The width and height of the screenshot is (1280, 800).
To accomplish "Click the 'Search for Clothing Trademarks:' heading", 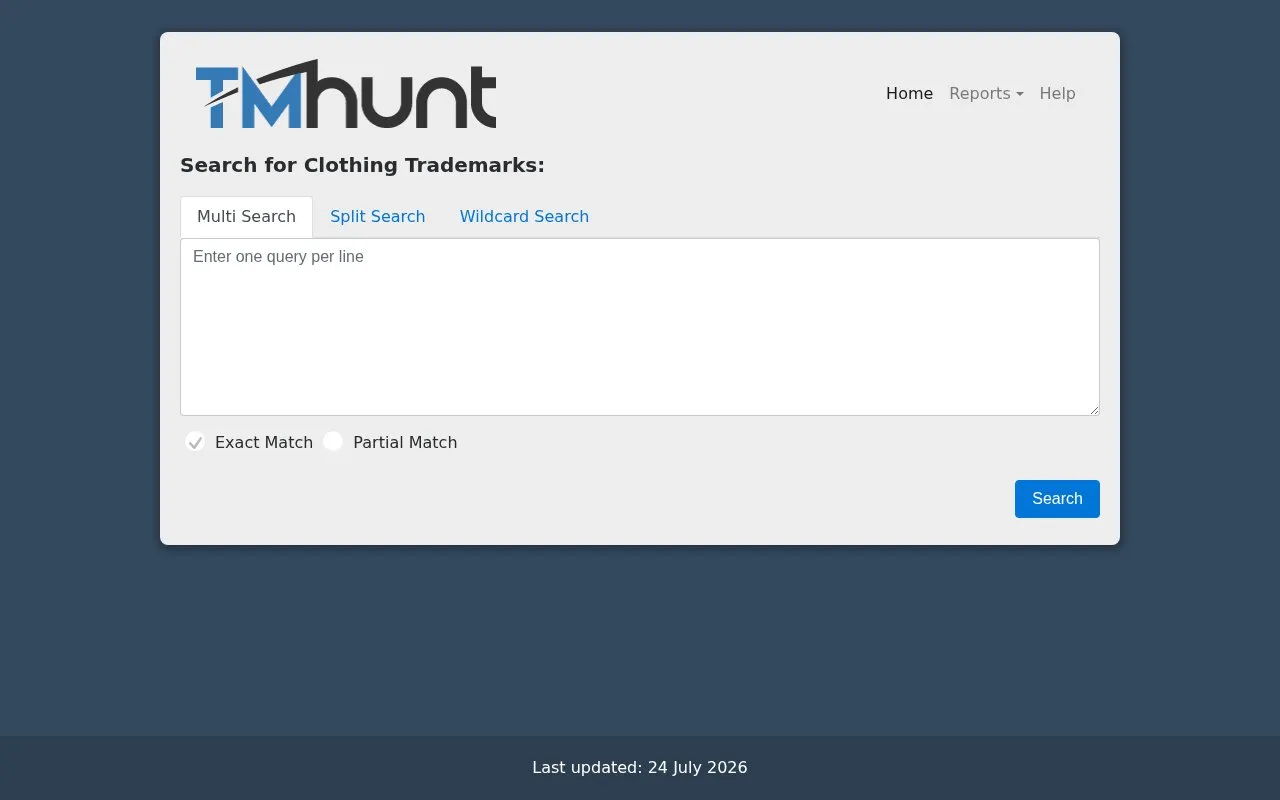I will [362, 165].
